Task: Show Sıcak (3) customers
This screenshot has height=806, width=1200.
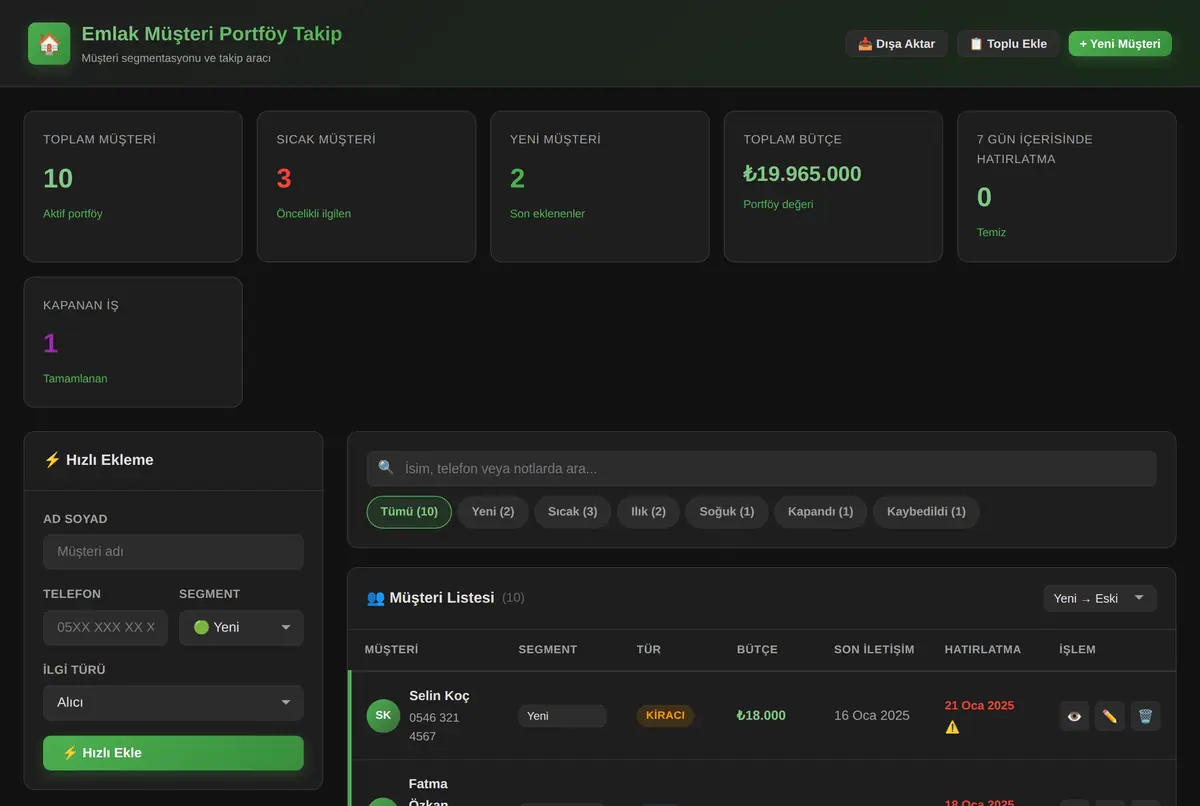Action: click(573, 512)
